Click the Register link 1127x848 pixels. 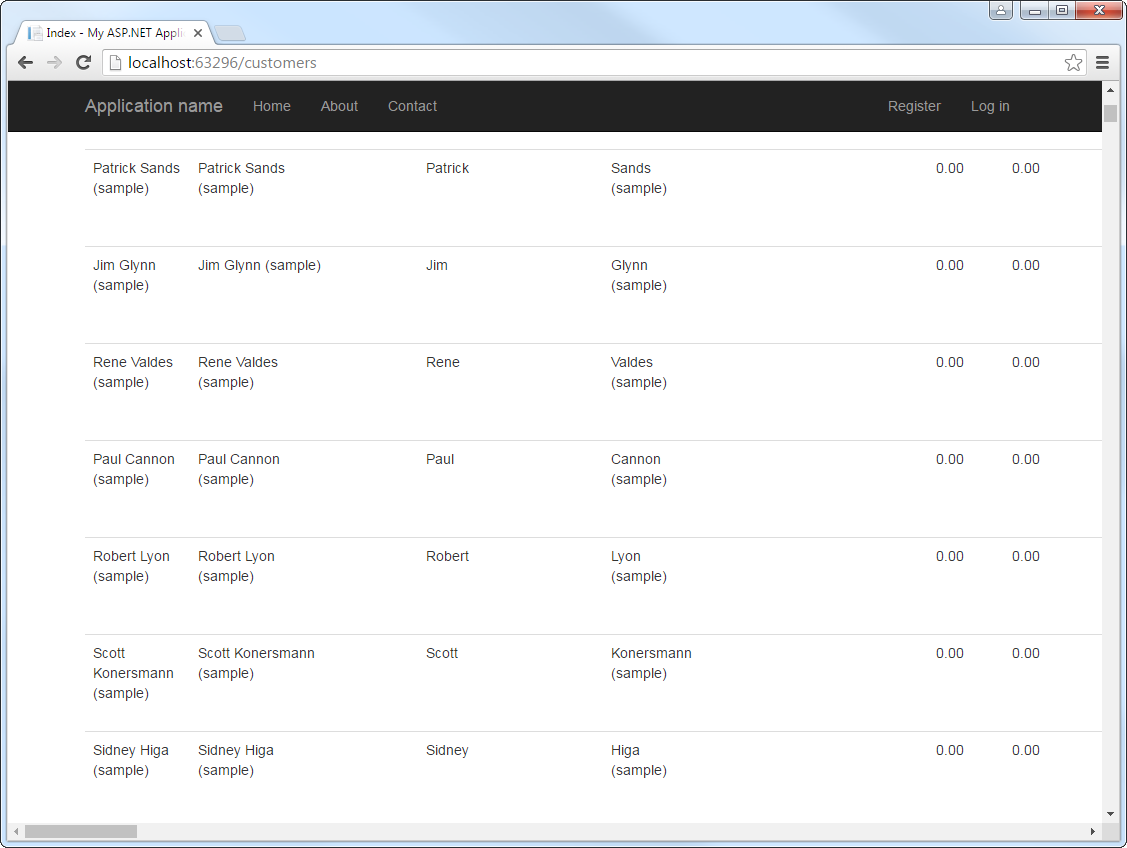coord(914,106)
